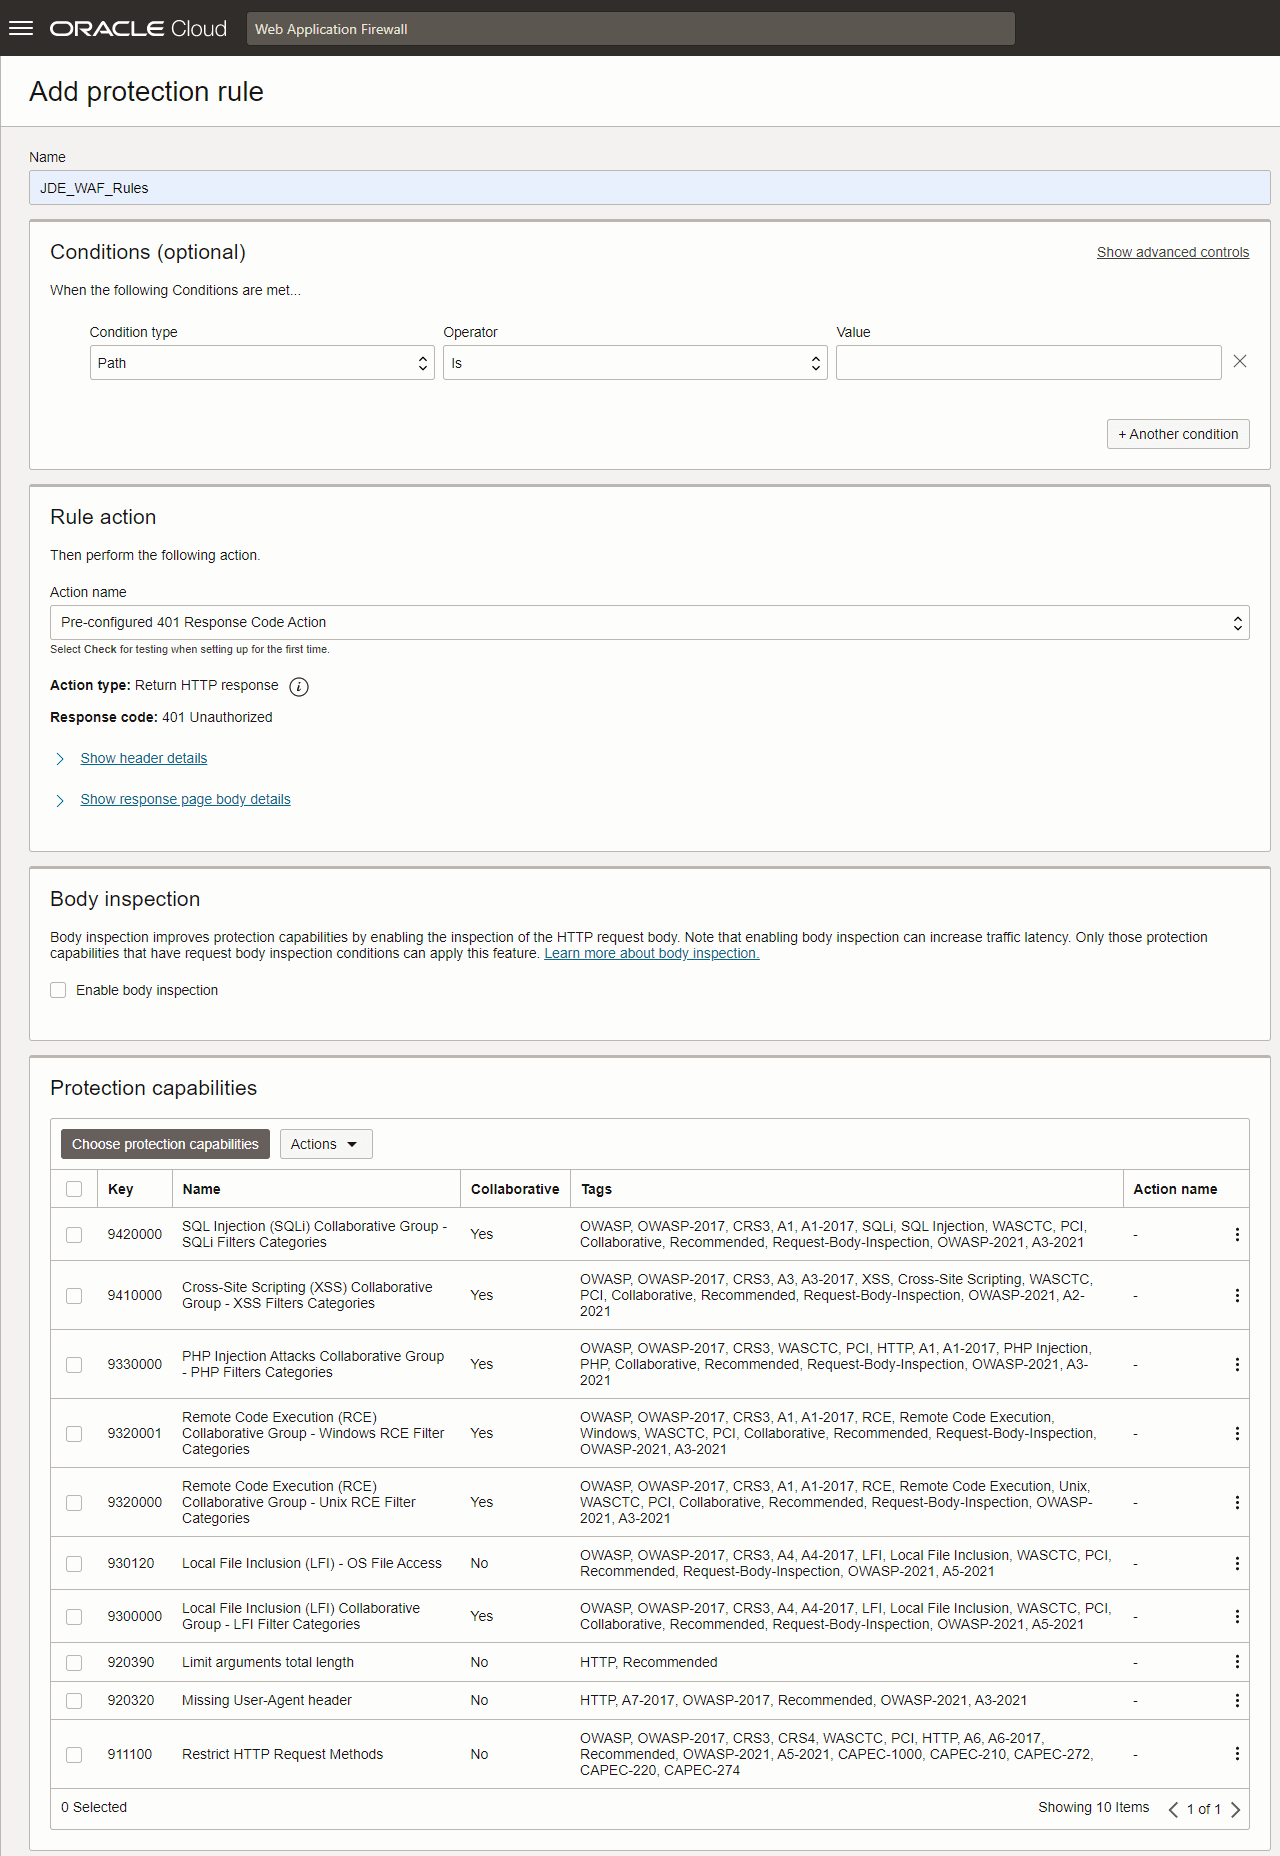Open the Action name dropdown
The width and height of the screenshot is (1280, 1856).
click(650, 622)
